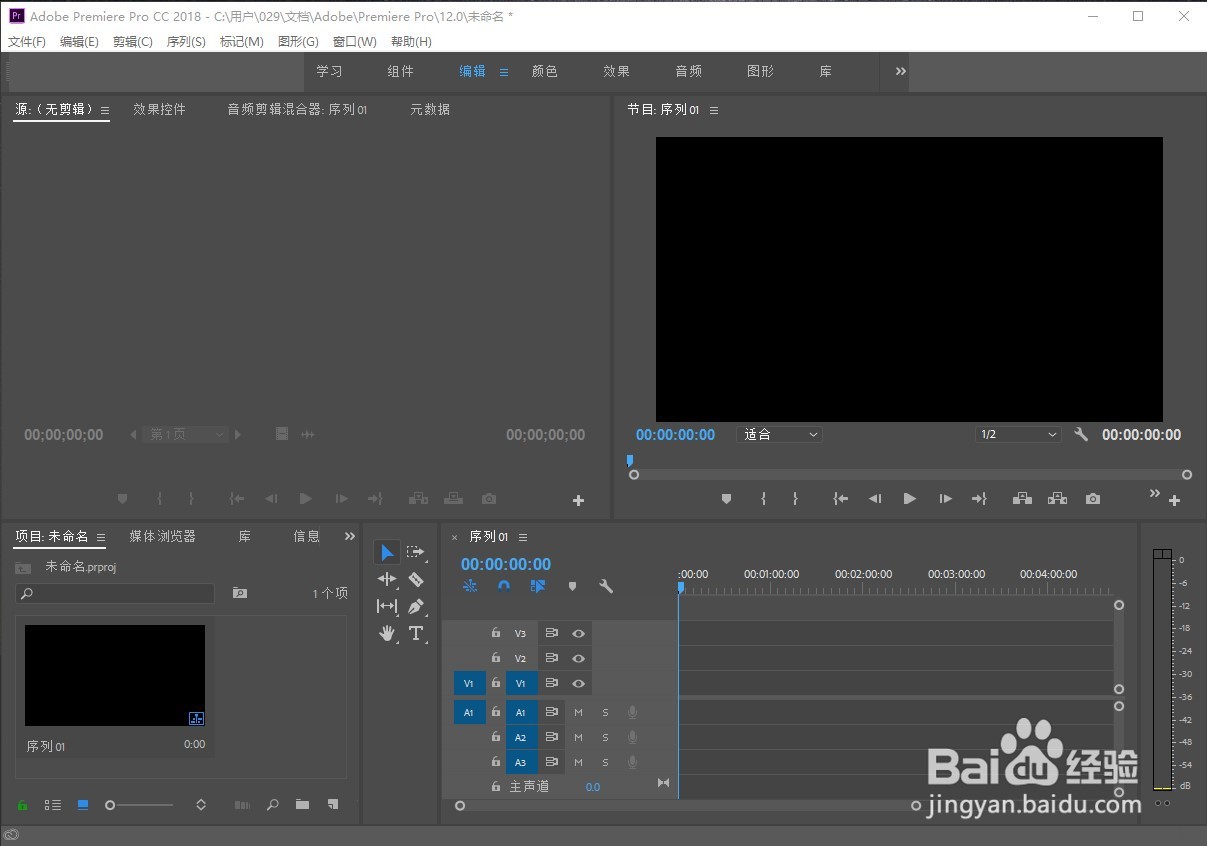Viewport: 1207px width, 846px height.
Task: Hide track V2 output eye
Action: (x=578, y=658)
